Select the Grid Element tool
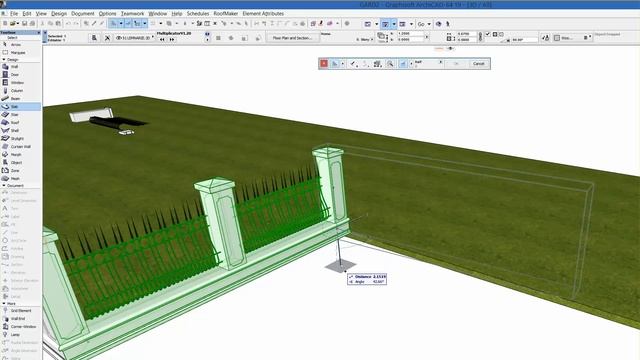Viewport: 640px width, 360px height. point(20,311)
